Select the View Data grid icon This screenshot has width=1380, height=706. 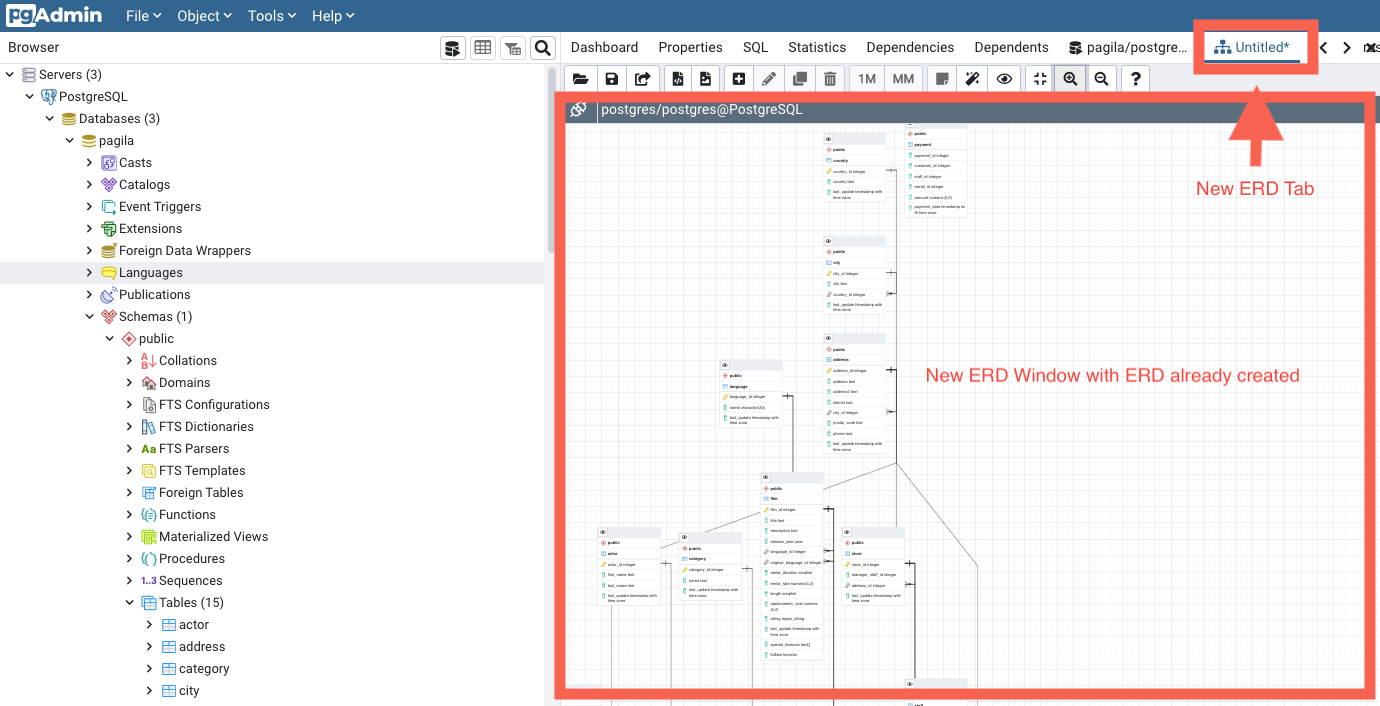pyautogui.click(x=482, y=47)
